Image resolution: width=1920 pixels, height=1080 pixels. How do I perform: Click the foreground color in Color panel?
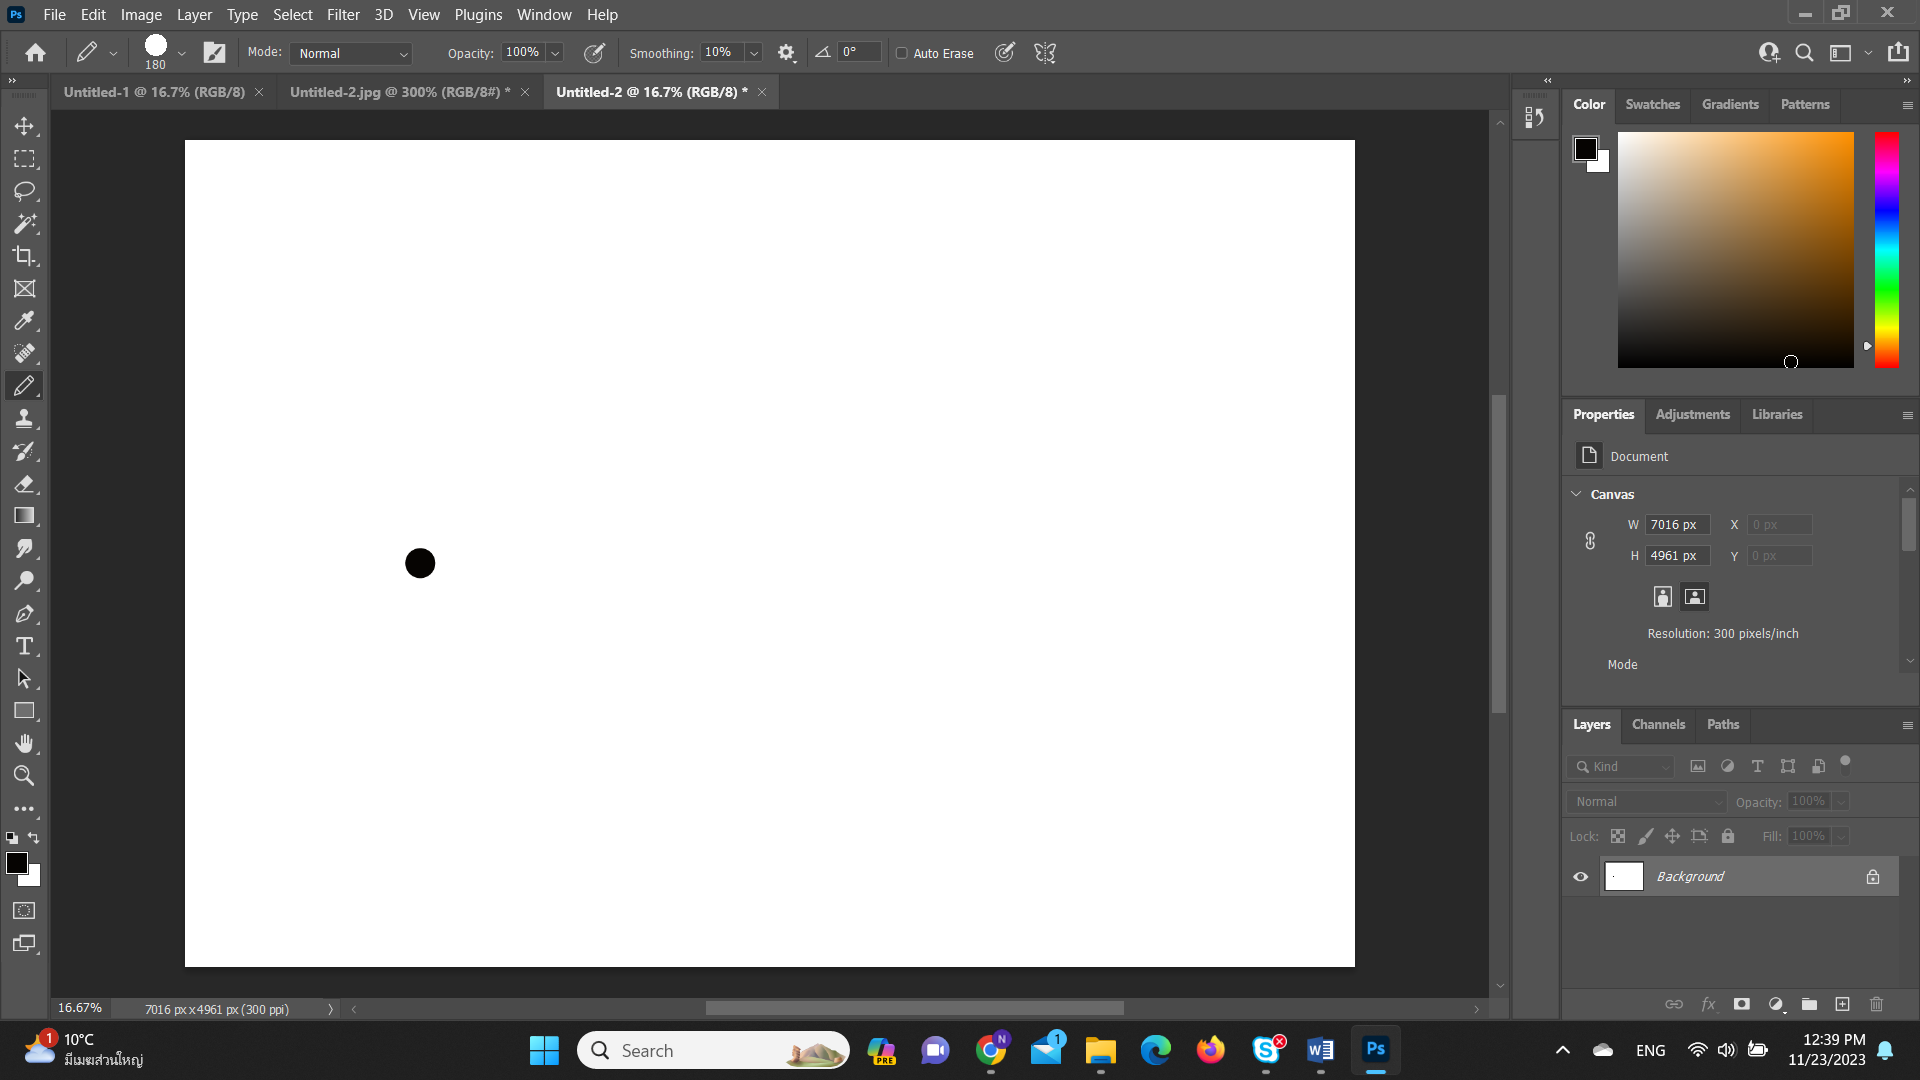point(1585,149)
